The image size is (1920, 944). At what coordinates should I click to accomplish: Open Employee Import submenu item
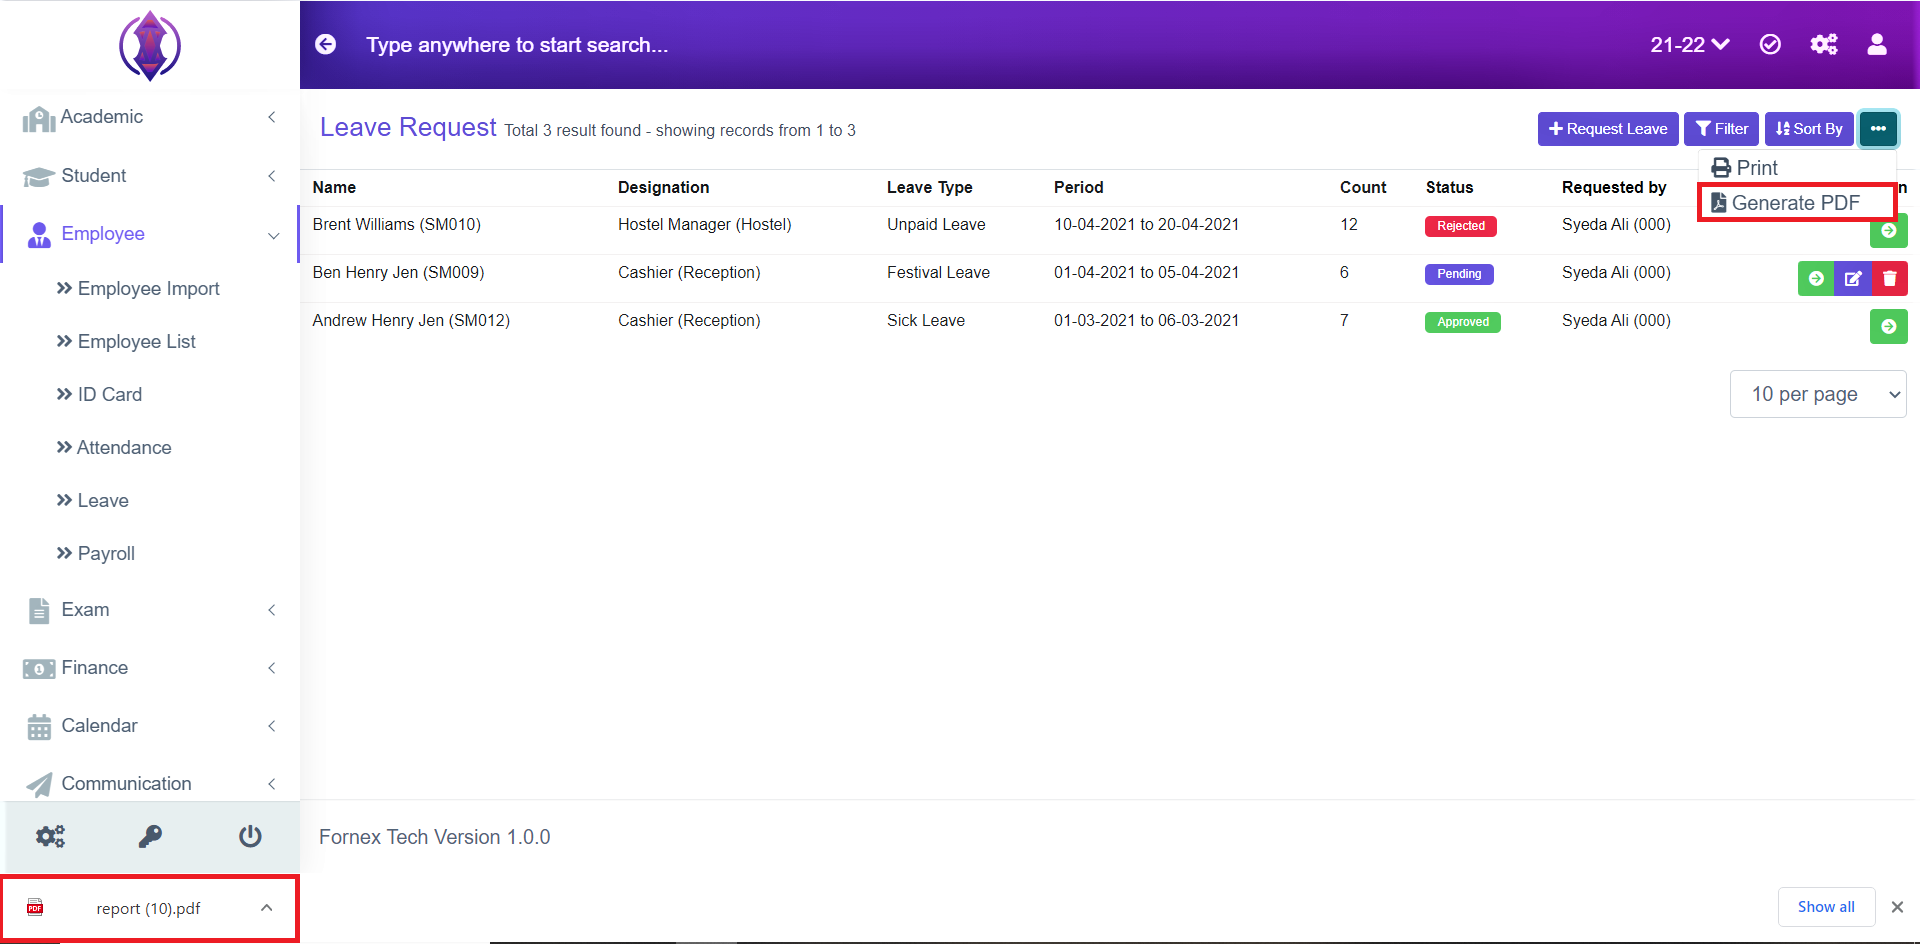coord(138,289)
